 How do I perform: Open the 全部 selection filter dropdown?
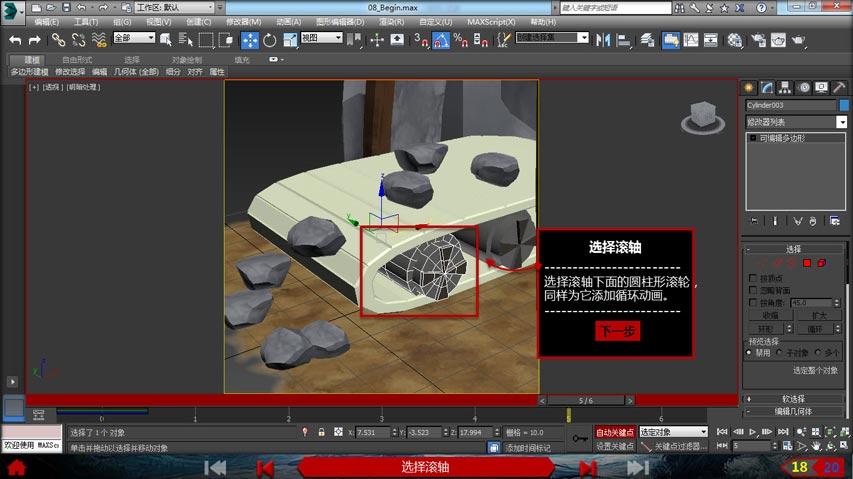pyautogui.click(x=134, y=38)
